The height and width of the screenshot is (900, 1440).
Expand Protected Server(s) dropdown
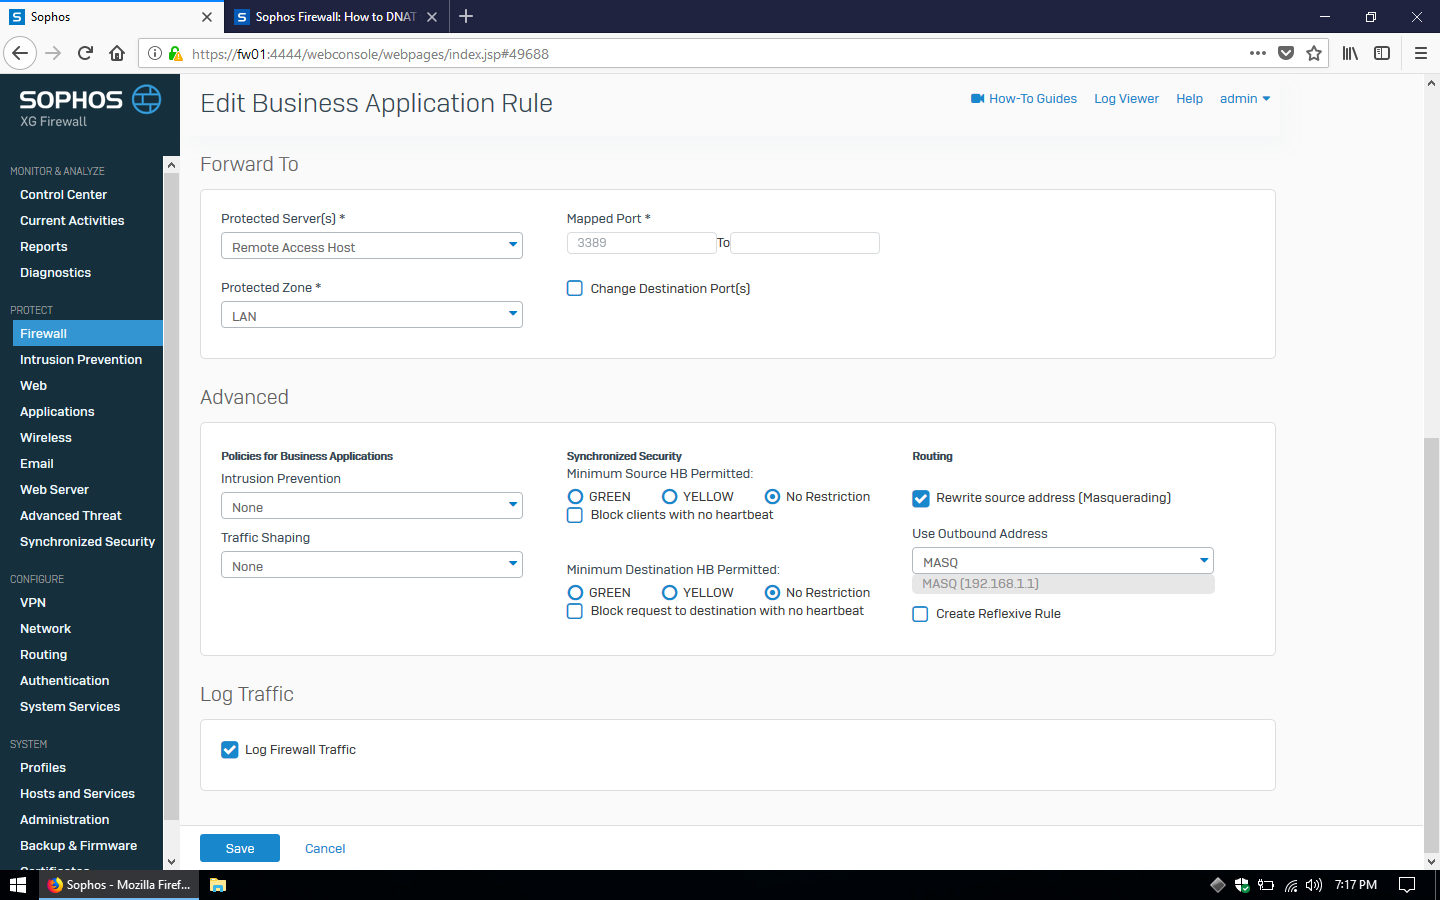coord(372,246)
